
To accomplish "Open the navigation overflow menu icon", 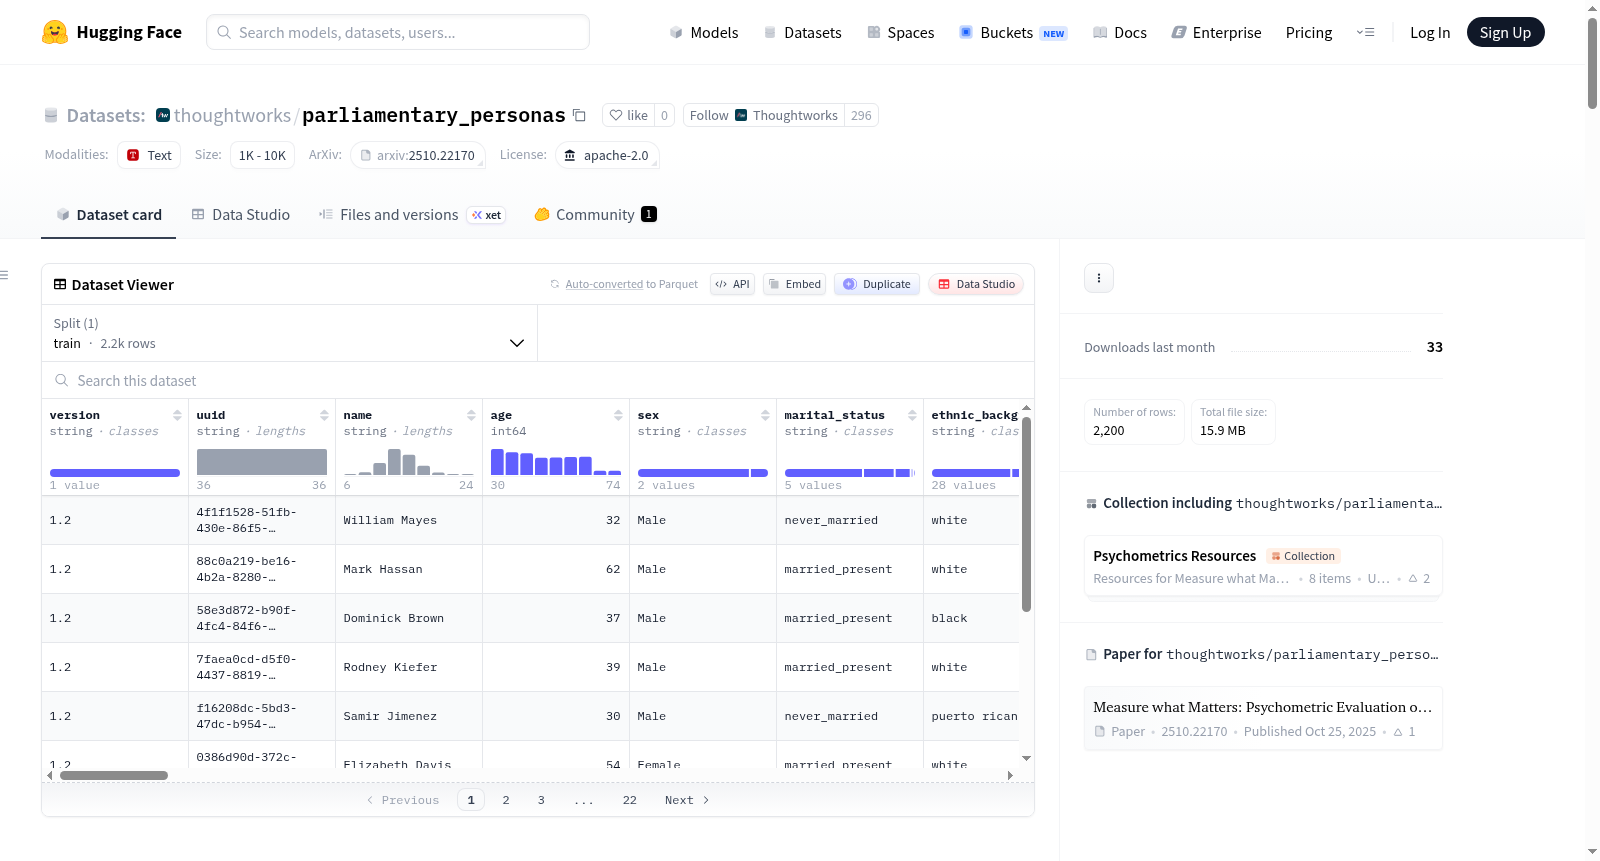I will 1365,32.
